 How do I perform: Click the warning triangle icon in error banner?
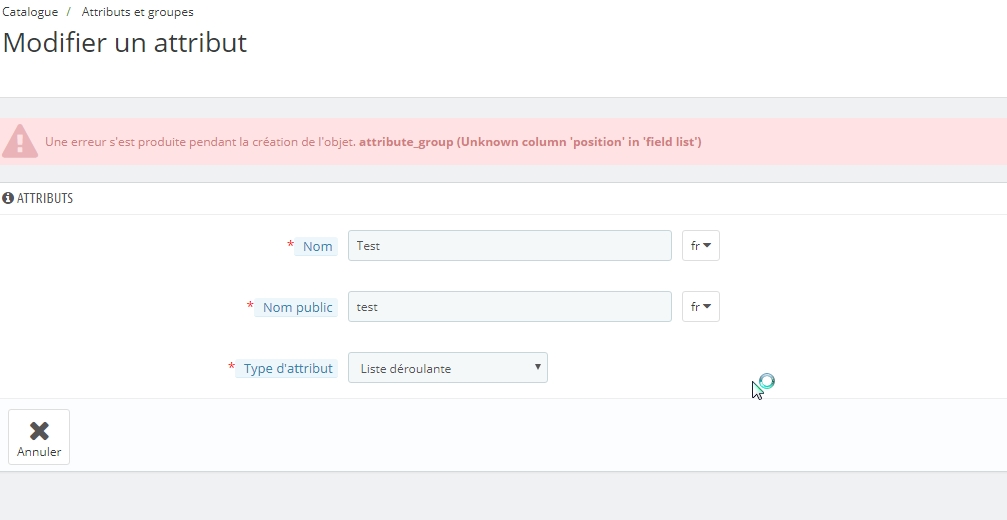point(20,141)
